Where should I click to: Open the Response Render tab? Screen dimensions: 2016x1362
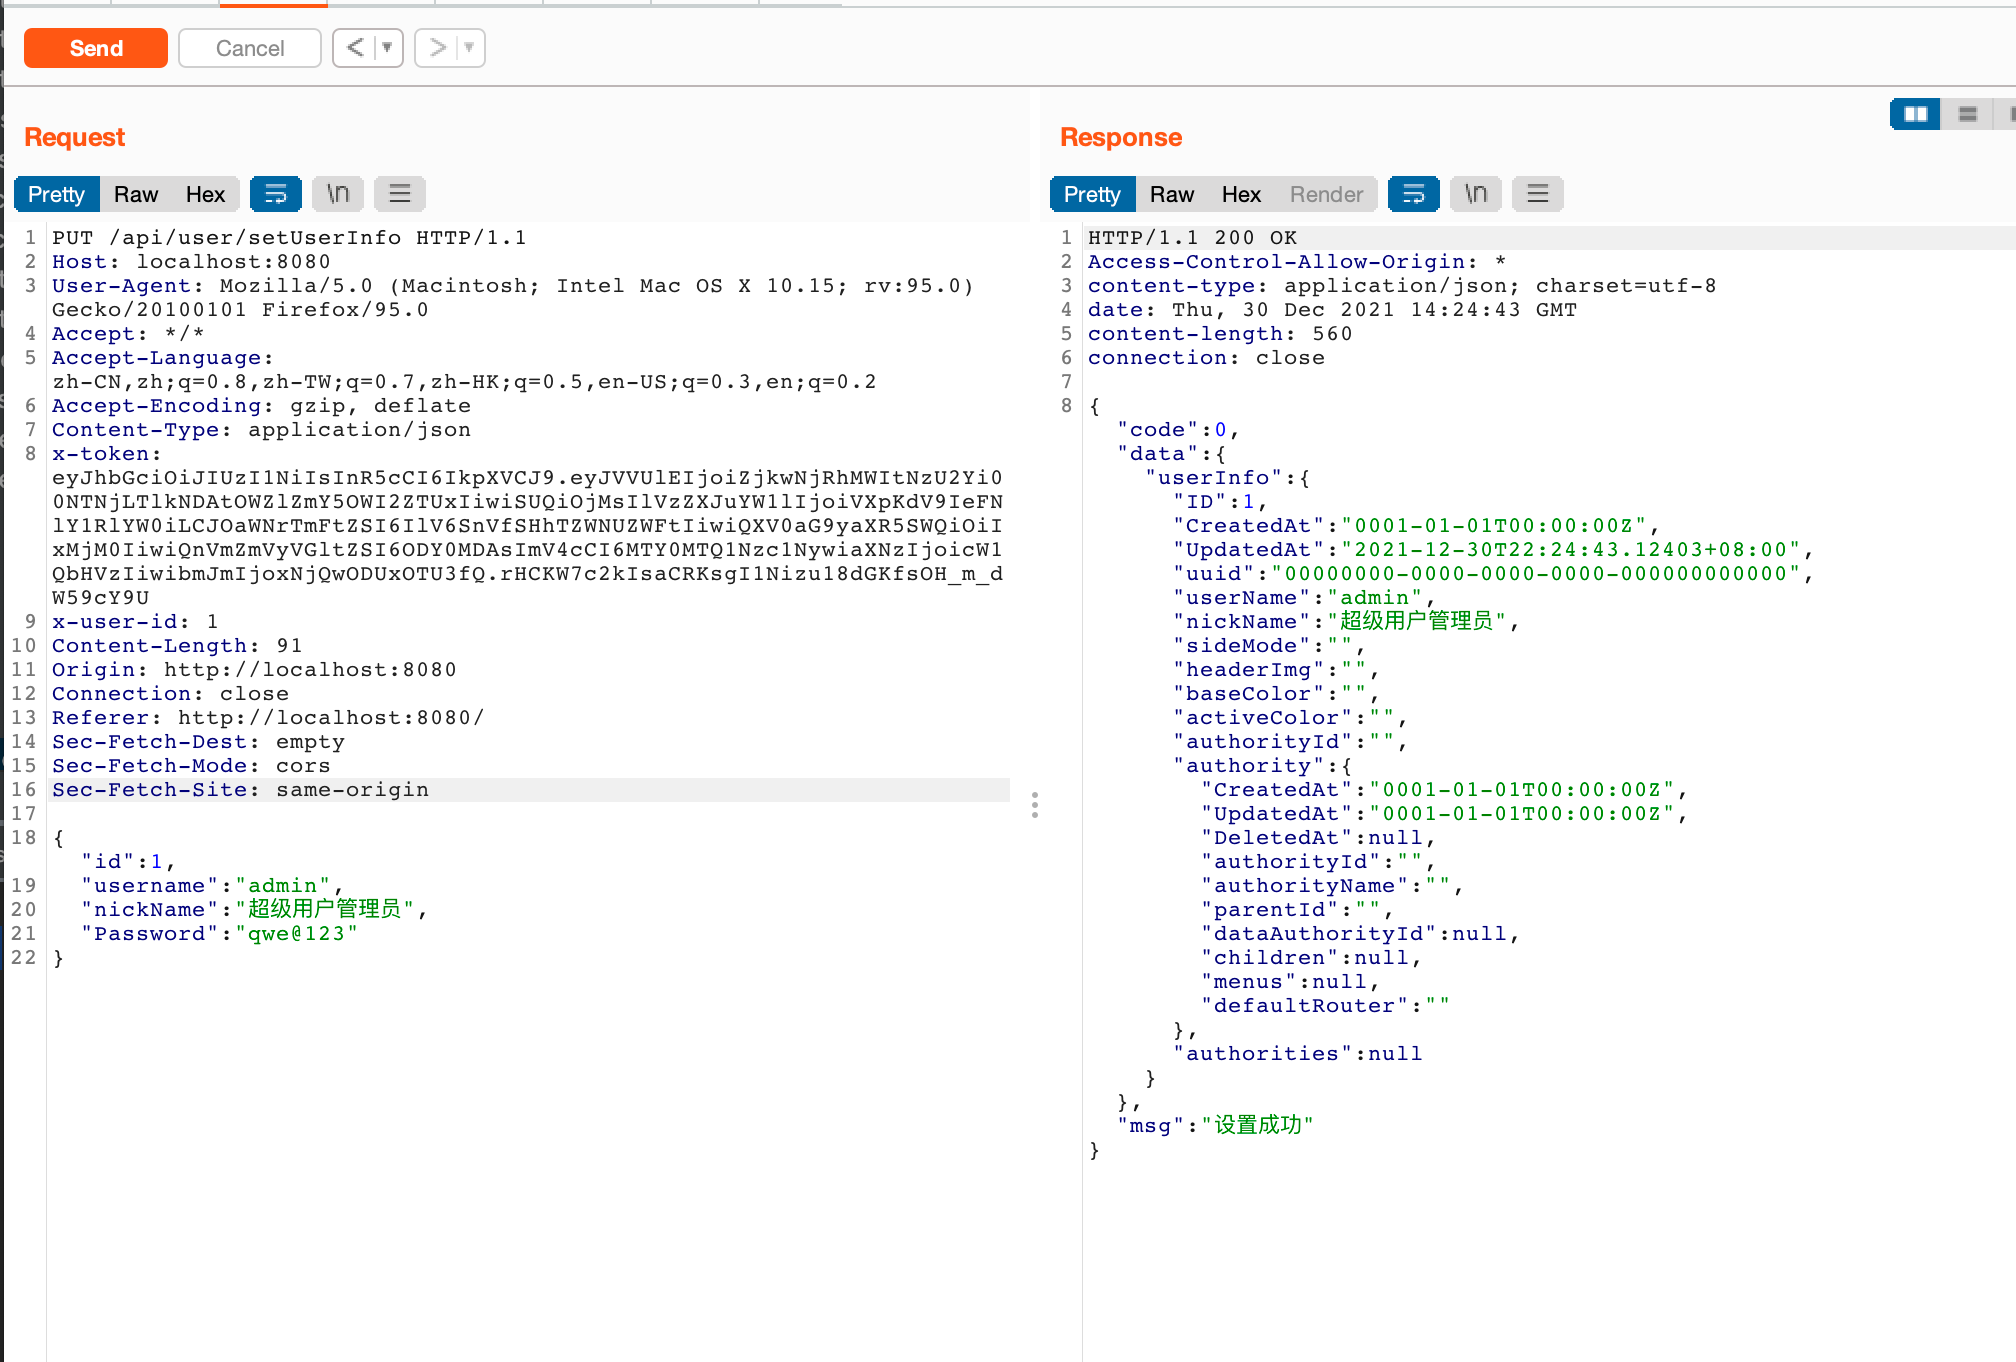click(1326, 194)
